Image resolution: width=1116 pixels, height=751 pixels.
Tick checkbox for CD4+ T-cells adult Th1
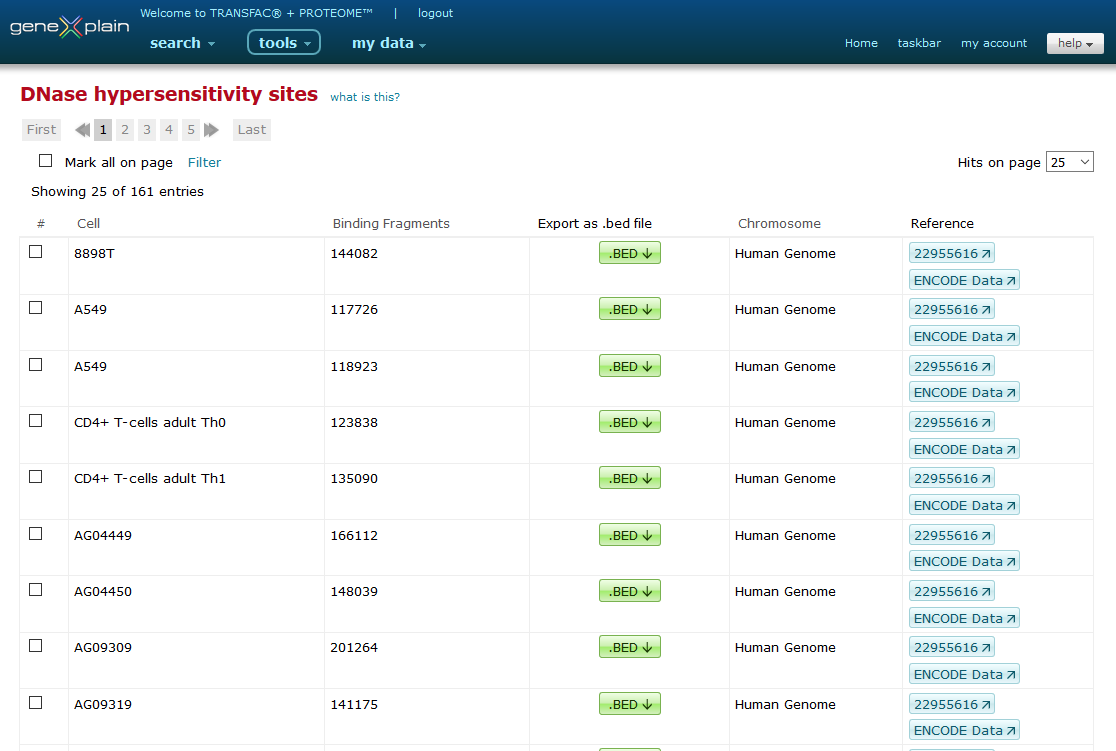36,477
